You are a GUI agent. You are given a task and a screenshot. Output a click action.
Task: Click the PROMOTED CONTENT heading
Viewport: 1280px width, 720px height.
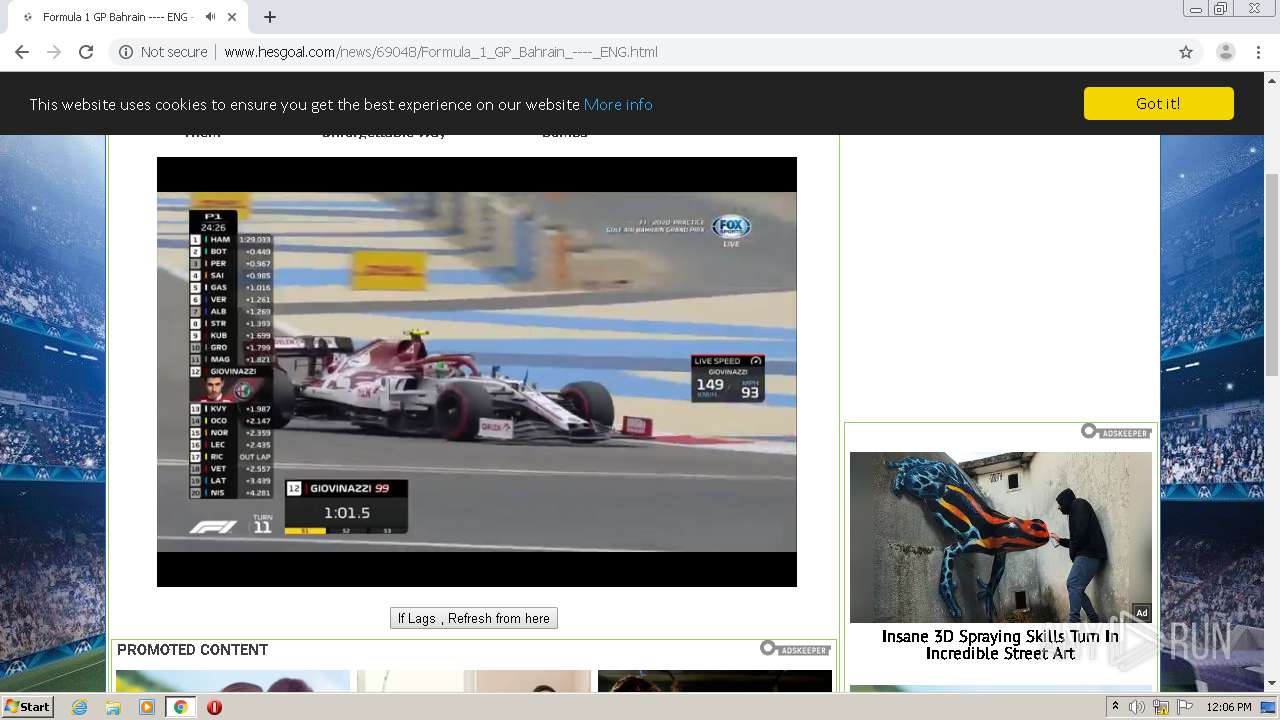click(x=192, y=650)
